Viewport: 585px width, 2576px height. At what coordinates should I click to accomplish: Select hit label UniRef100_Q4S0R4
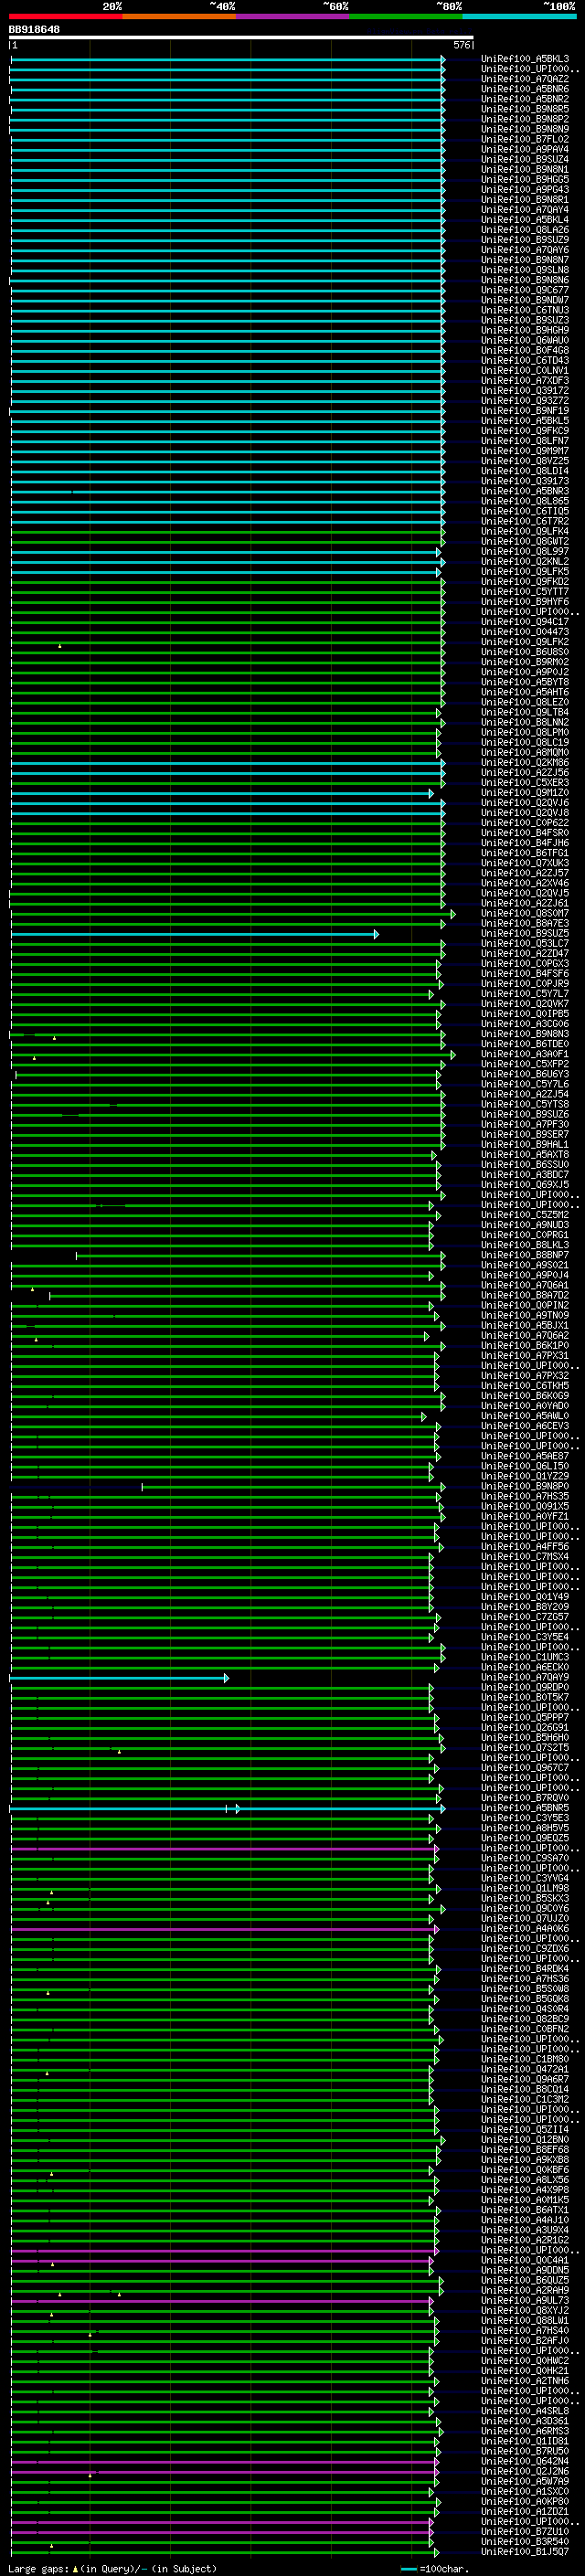524,2009
